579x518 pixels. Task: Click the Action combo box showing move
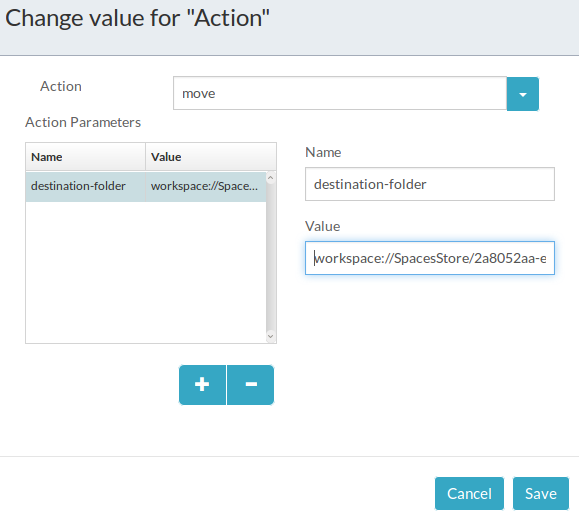tap(340, 93)
